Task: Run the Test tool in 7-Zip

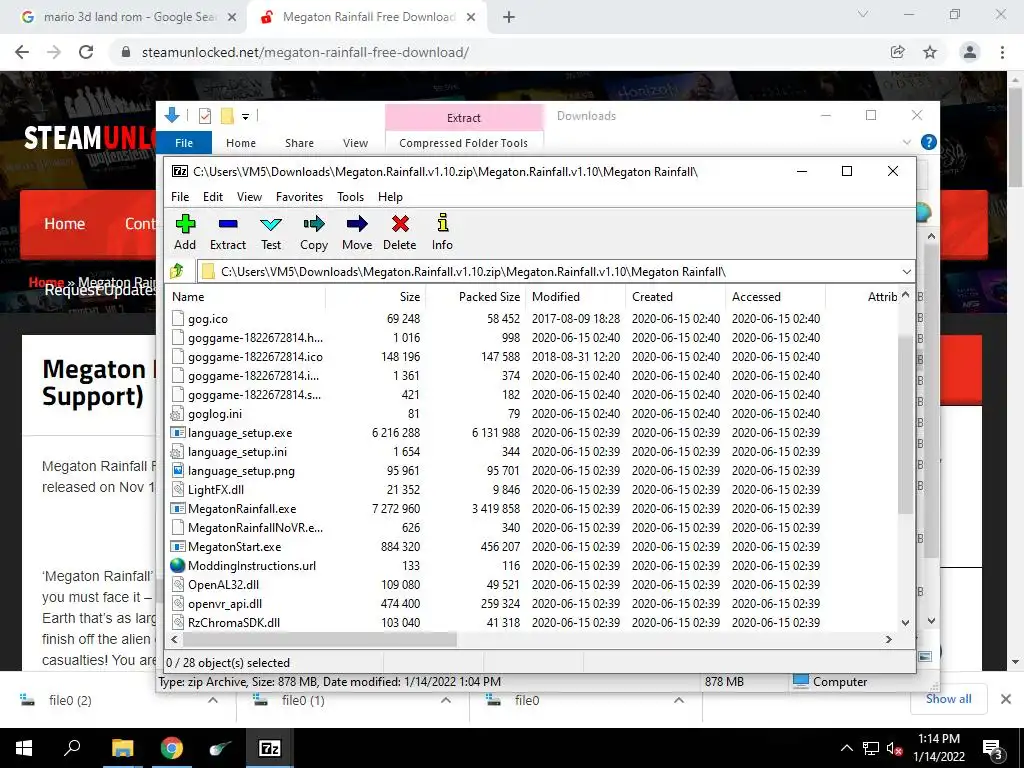Action: click(x=271, y=232)
